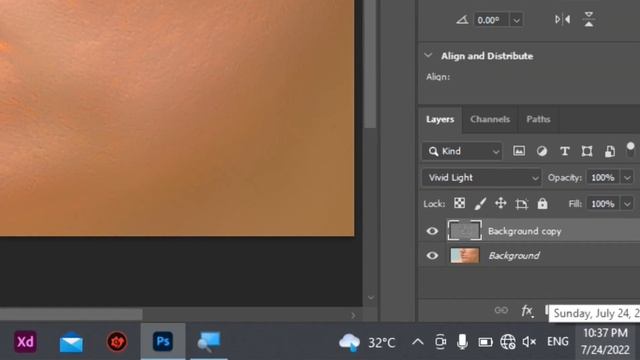Click the Opacity 100% value field

(x=603, y=178)
